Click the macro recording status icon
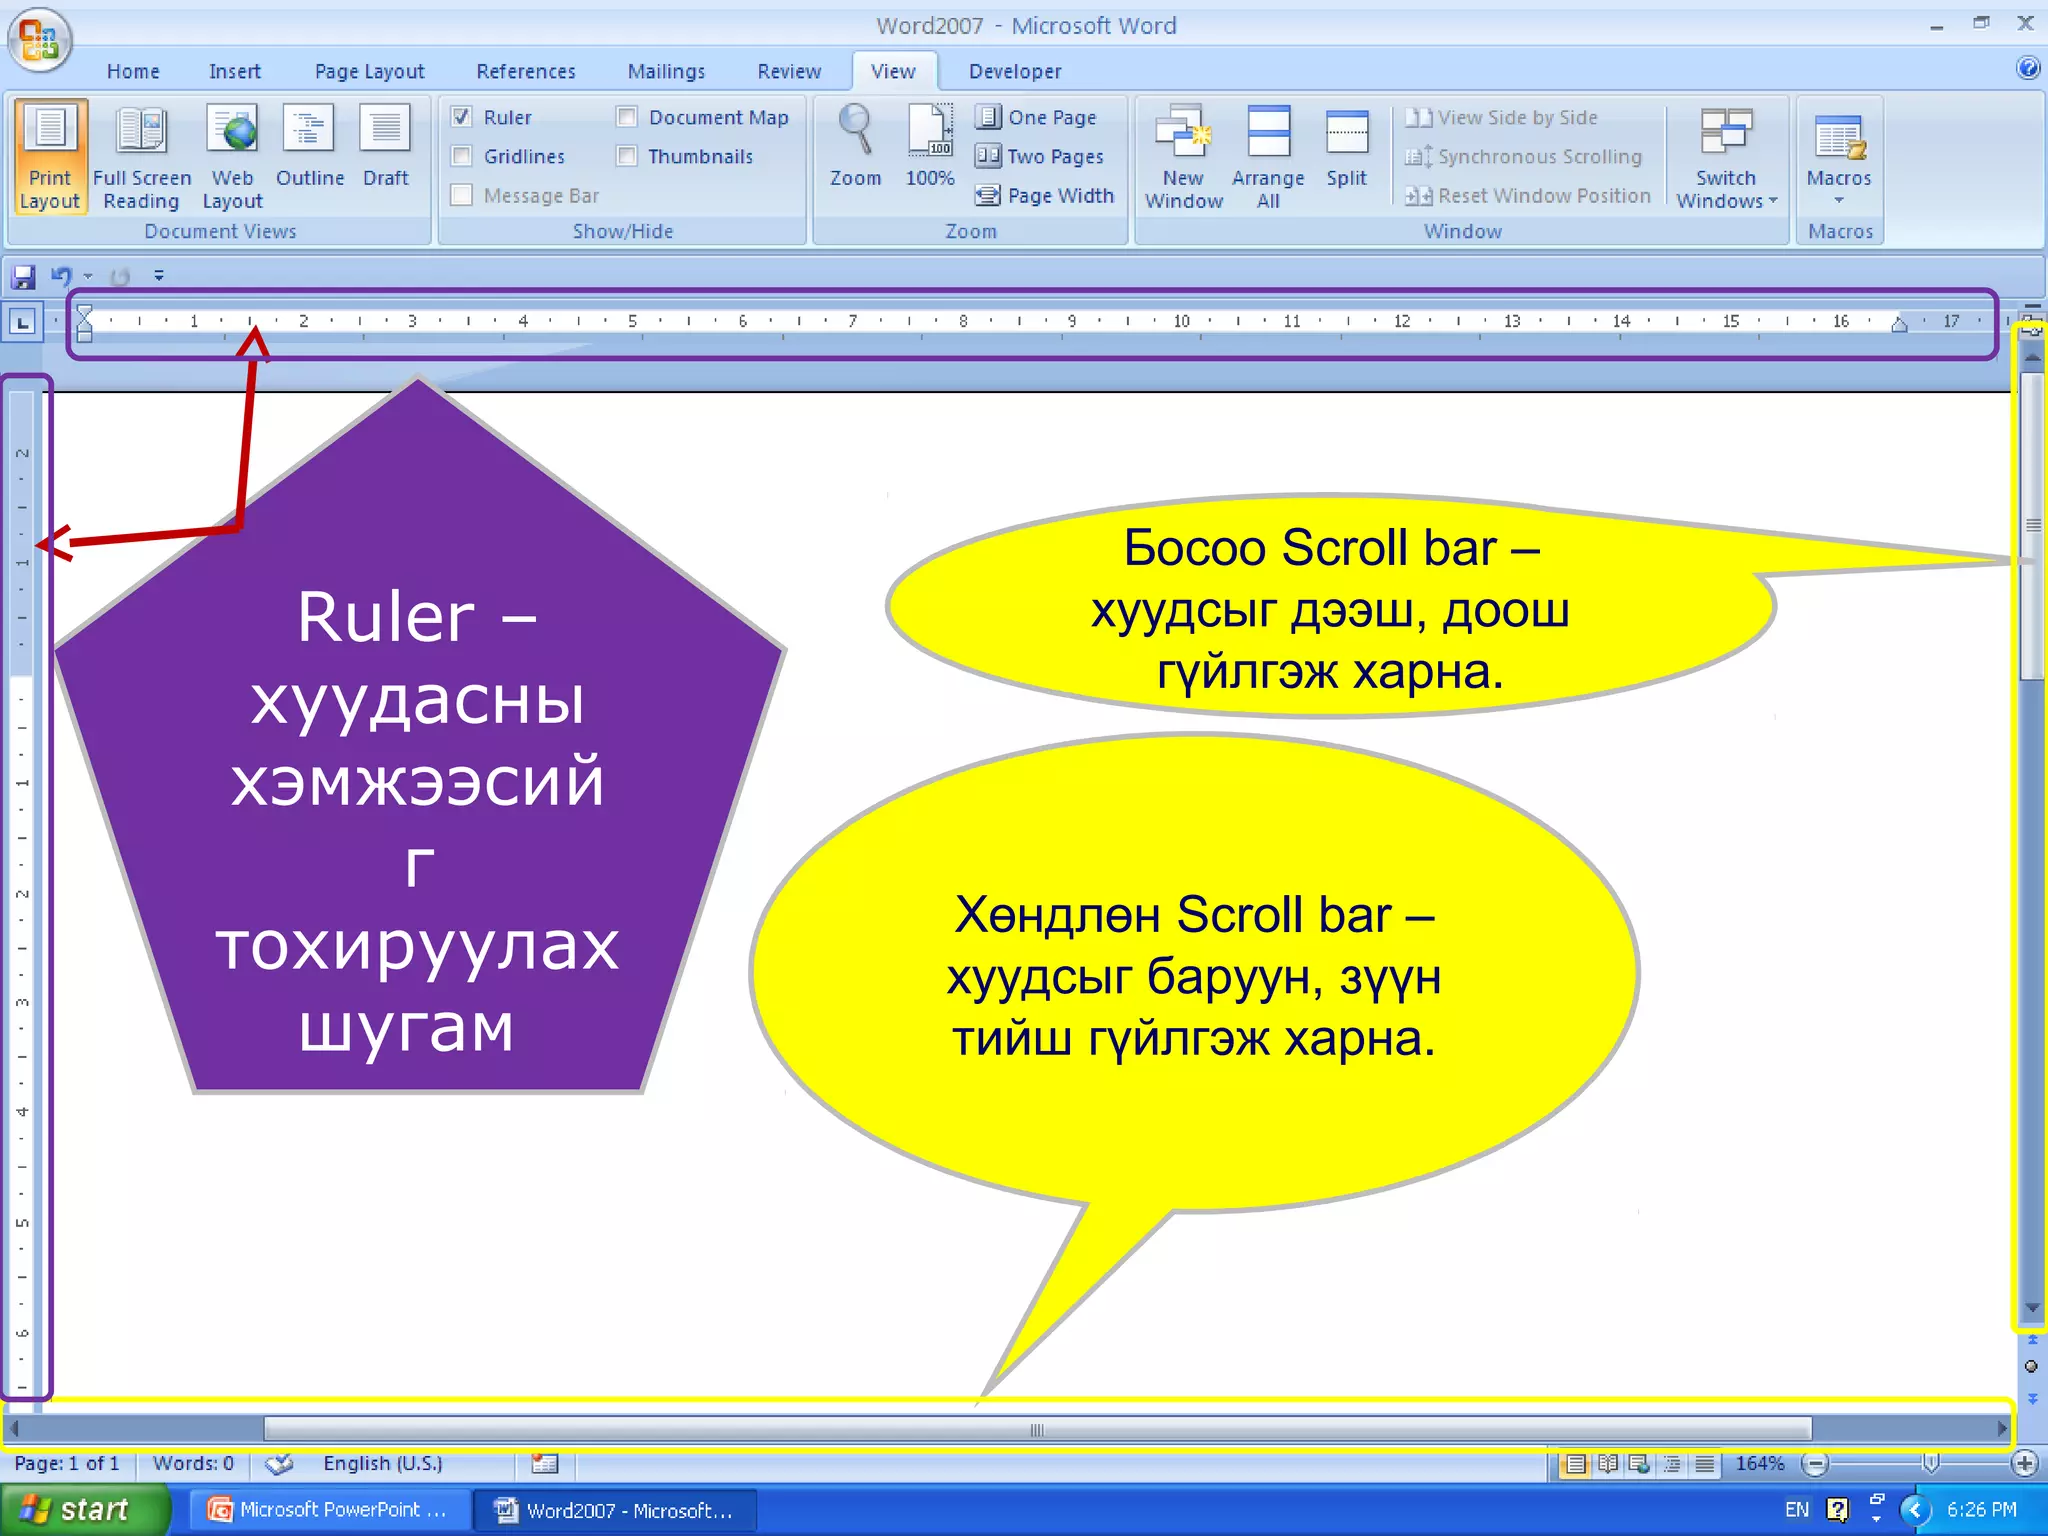 click(x=545, y=1465)
